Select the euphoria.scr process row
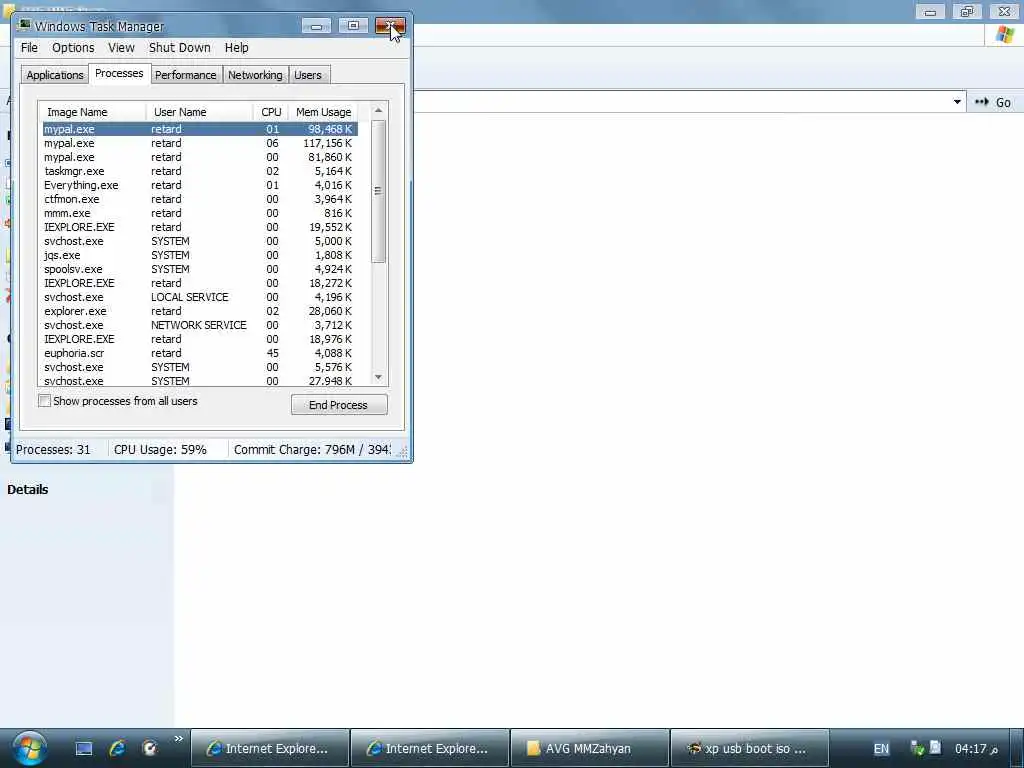Viewport: 1024px width, 768px height. (x=200, y=353)
